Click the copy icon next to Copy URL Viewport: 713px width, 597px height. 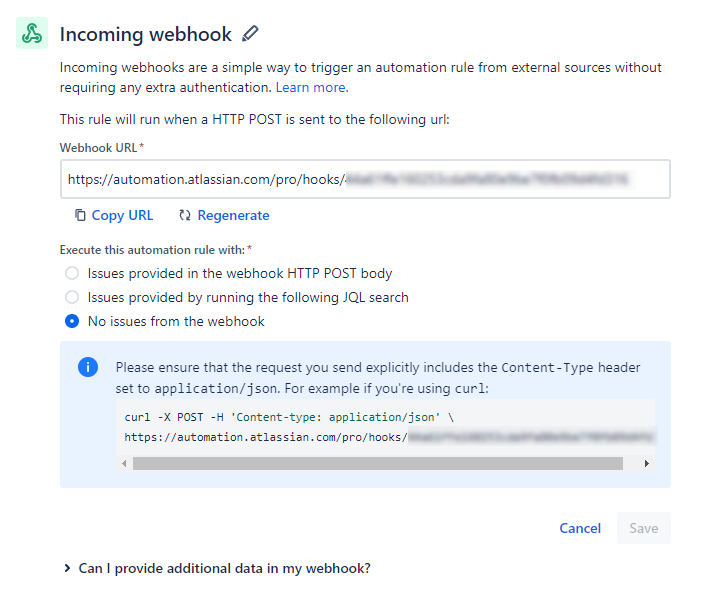click(80, 215)
